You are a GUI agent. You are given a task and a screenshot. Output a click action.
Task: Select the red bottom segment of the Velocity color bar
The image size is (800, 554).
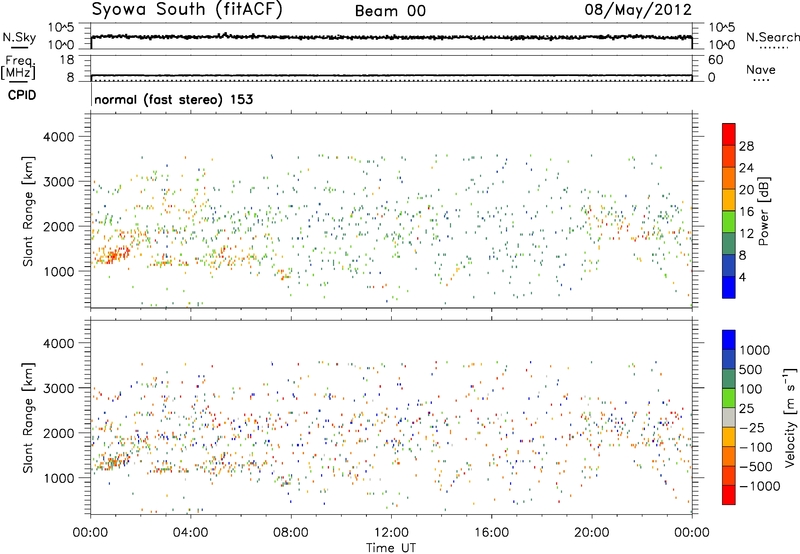point(729,495)
